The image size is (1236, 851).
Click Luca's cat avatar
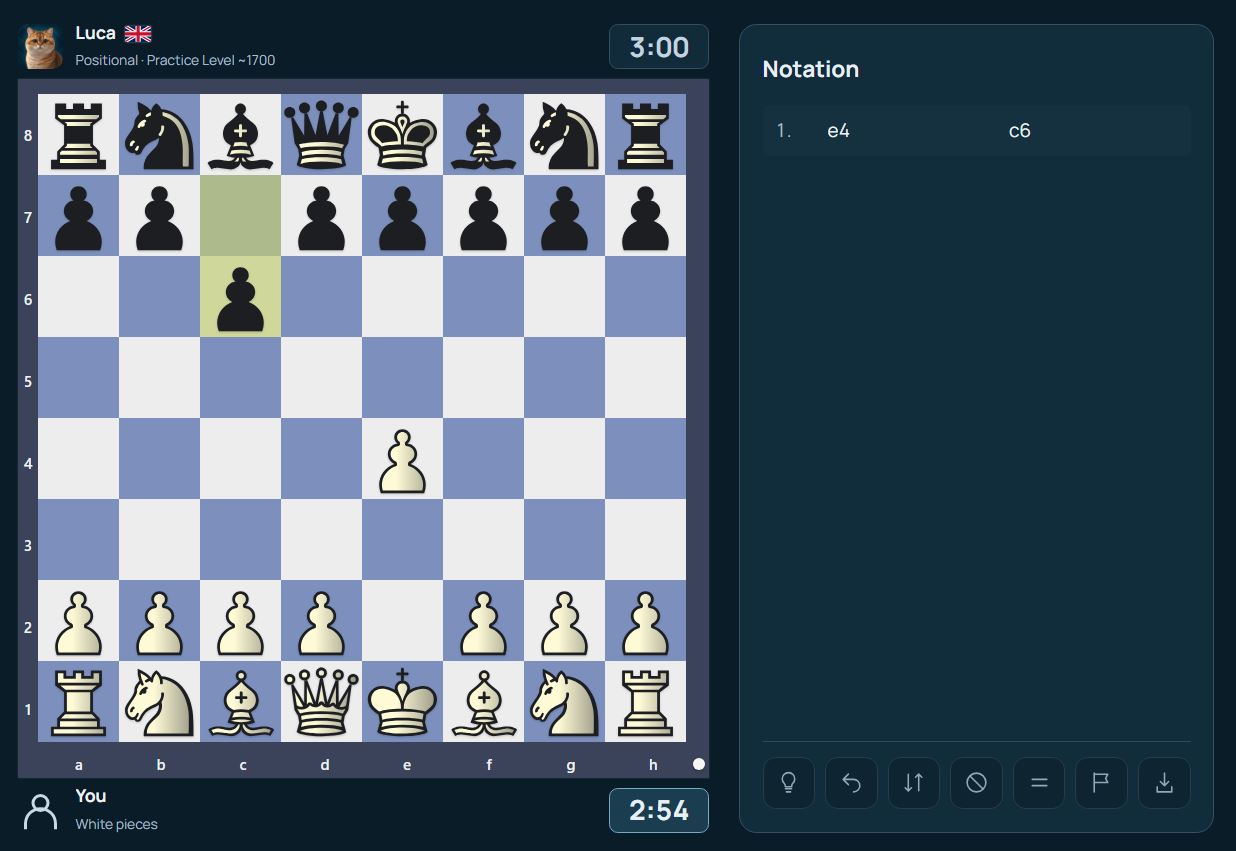coord(42,47)
